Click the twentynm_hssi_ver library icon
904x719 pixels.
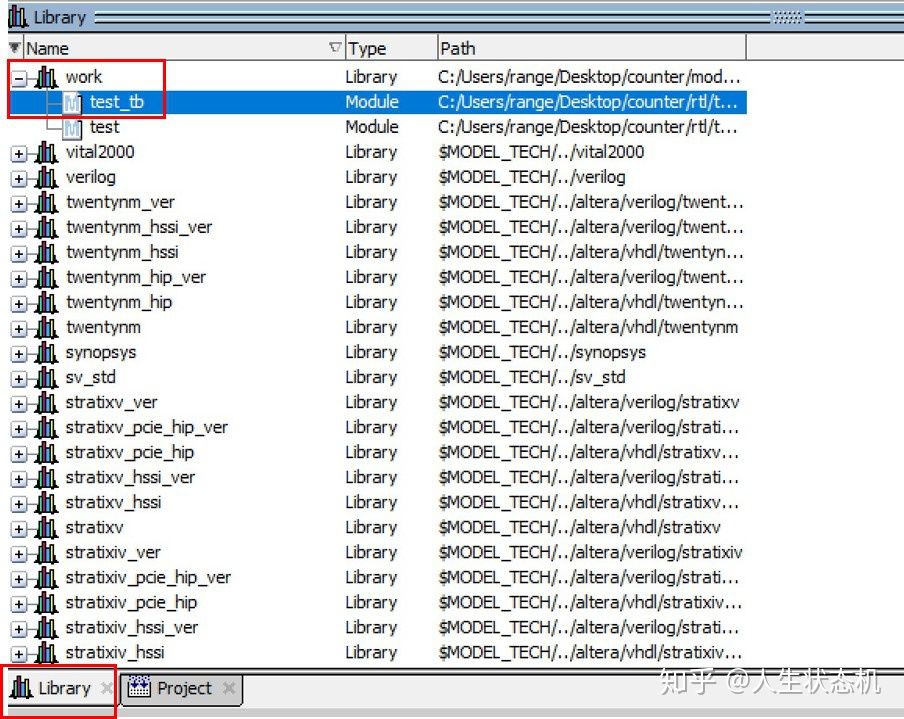(46, 228)
